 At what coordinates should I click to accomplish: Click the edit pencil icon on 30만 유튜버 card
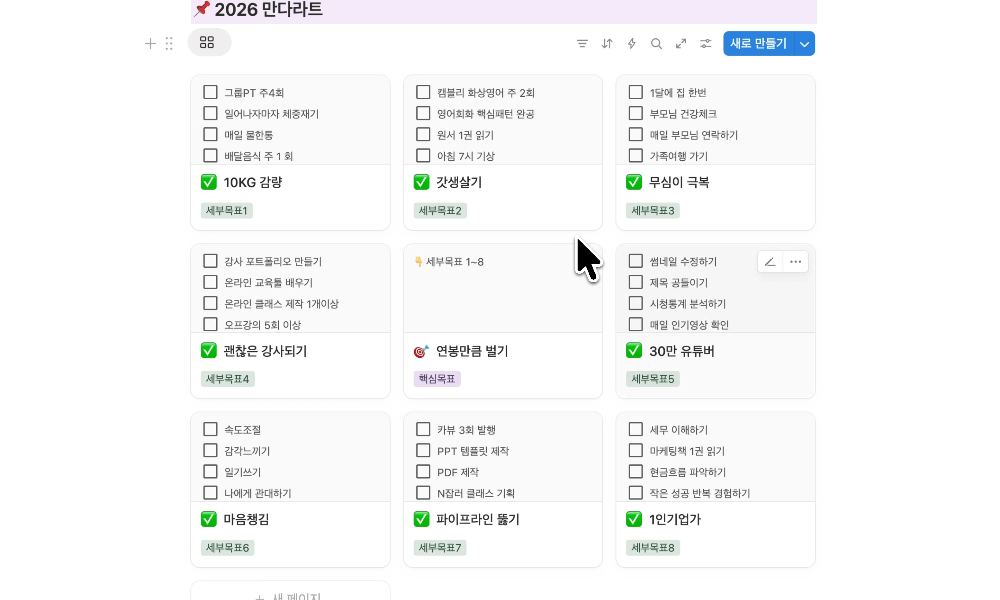[x=770, y=262]
